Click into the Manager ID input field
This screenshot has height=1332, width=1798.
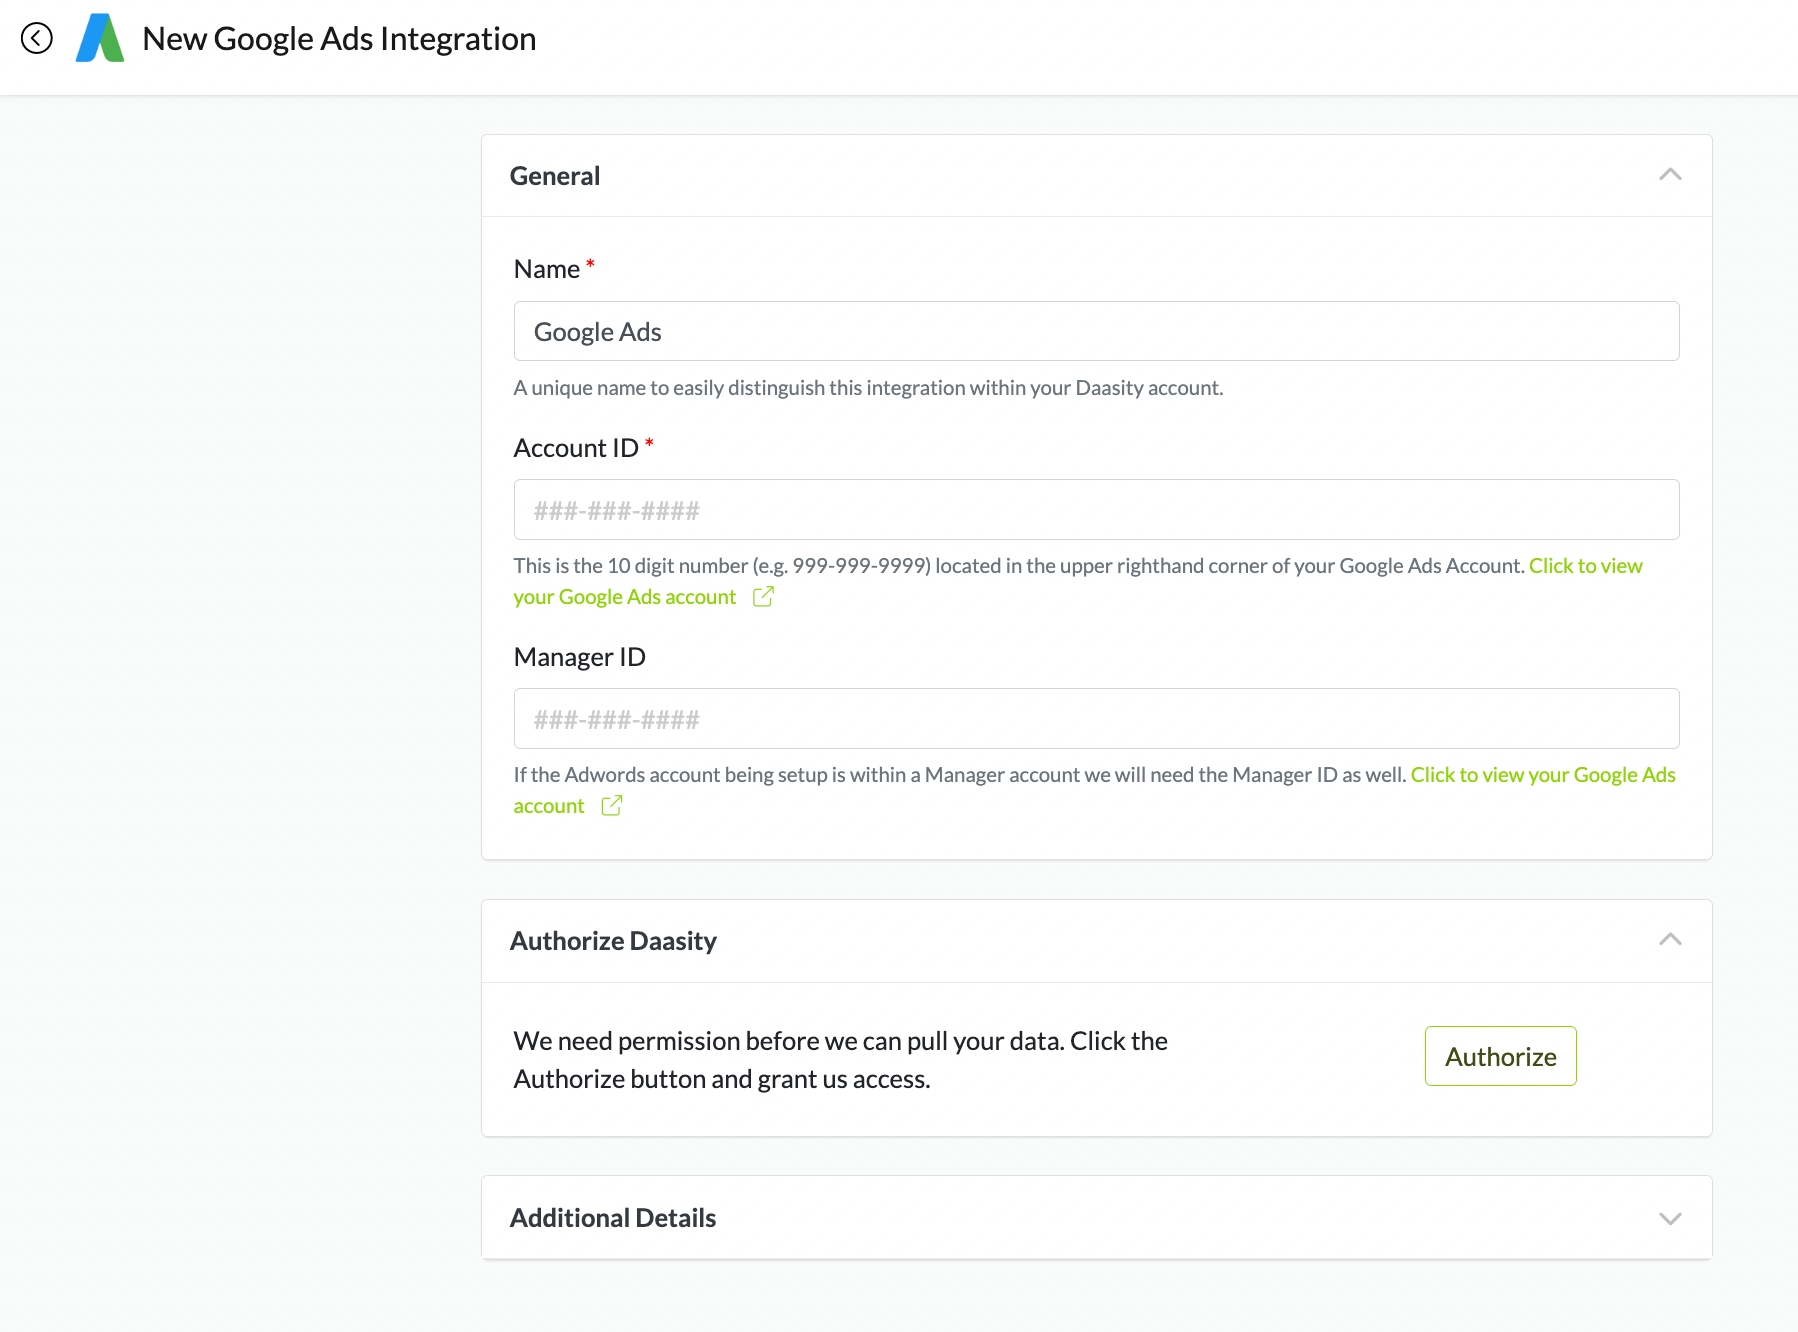coord(1096,719)
